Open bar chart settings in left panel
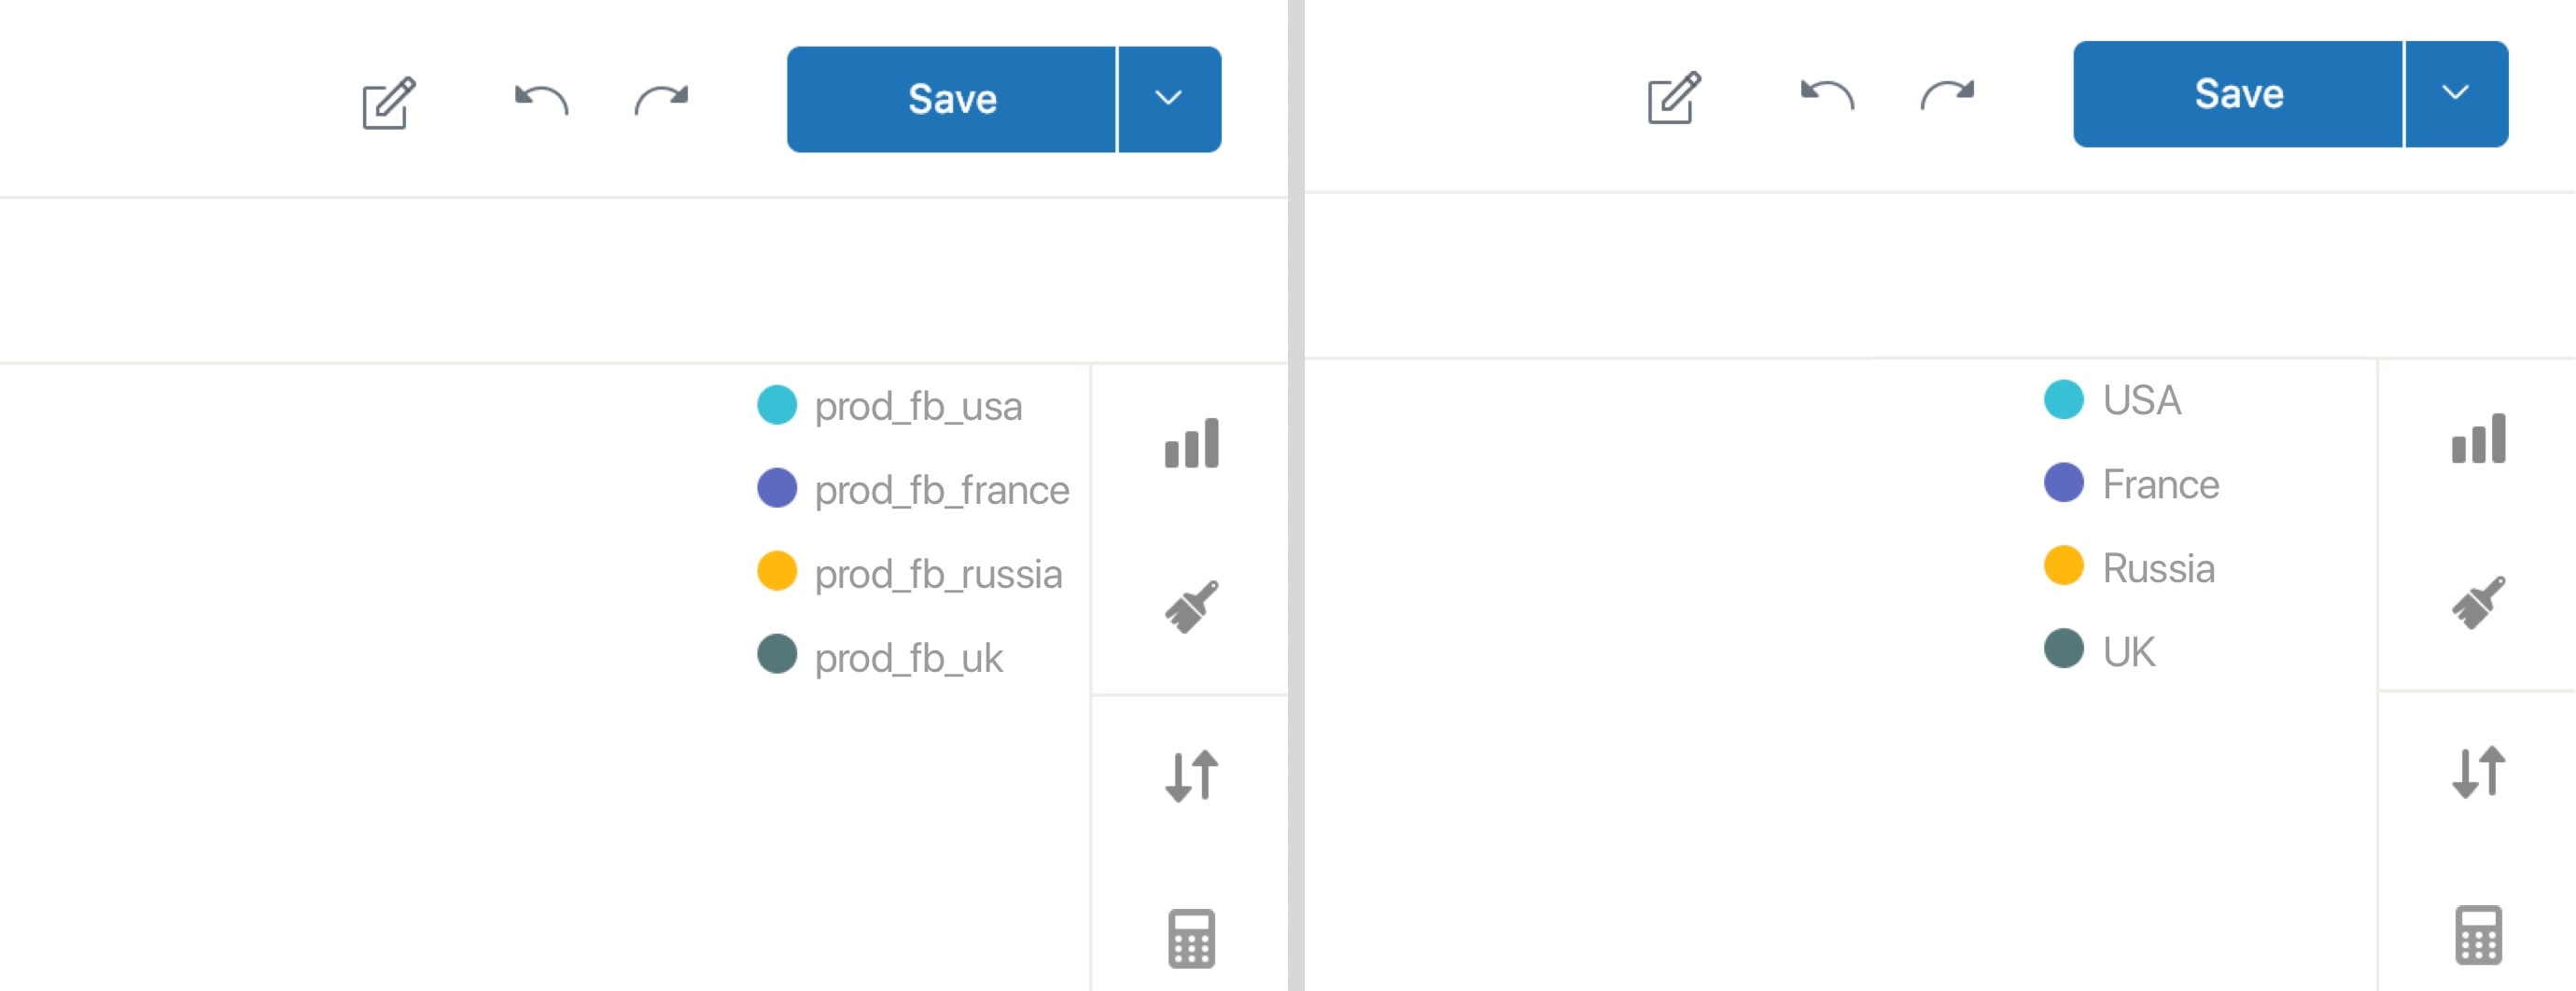This screenshot has width=2576, height=991. point(1191,443)
